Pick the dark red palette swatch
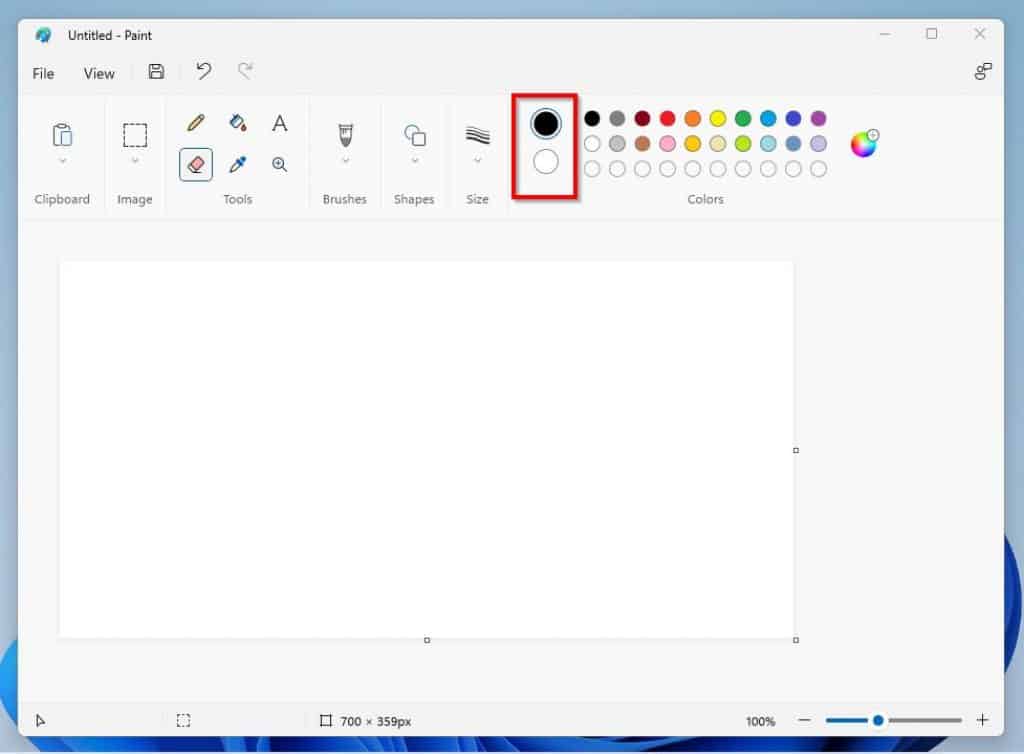This screenshot has width=1024, height=754. click(642, 118)
